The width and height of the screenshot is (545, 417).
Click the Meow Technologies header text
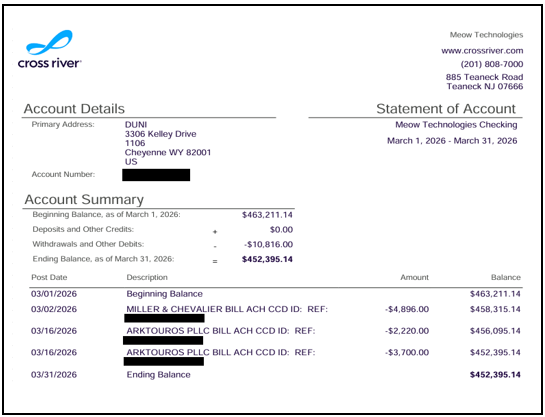tap(486, 35)
